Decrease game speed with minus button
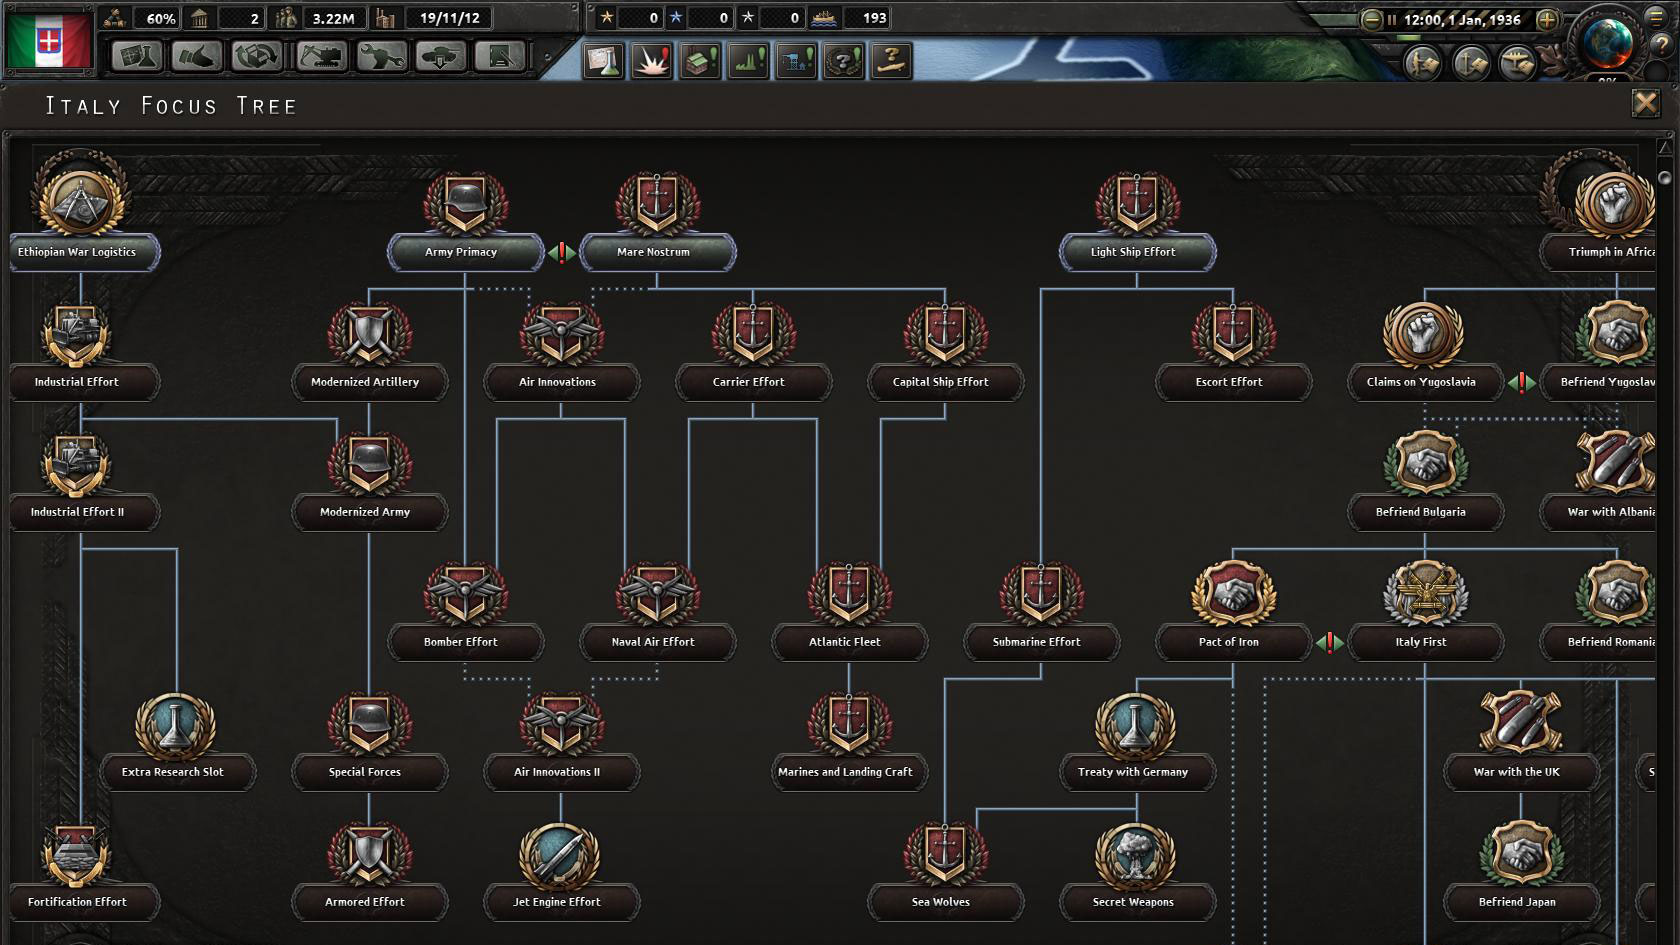Viewport: 1680px width, 945px height. (x=1372, y=19)
